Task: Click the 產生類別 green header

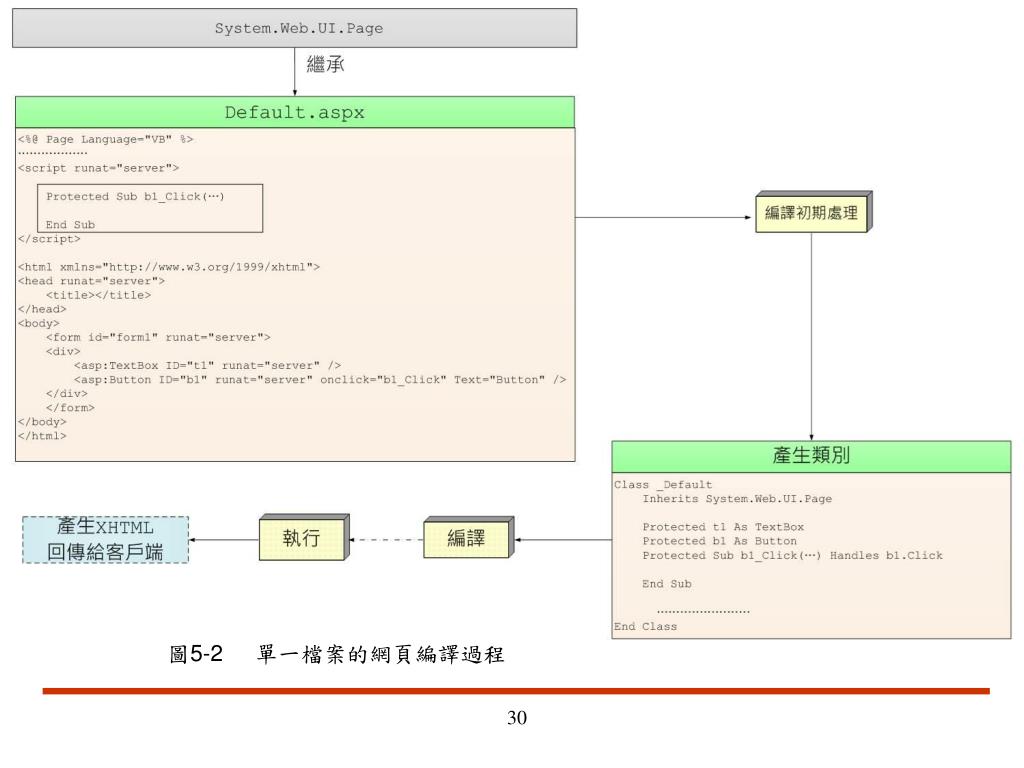Action: [811, 456]
